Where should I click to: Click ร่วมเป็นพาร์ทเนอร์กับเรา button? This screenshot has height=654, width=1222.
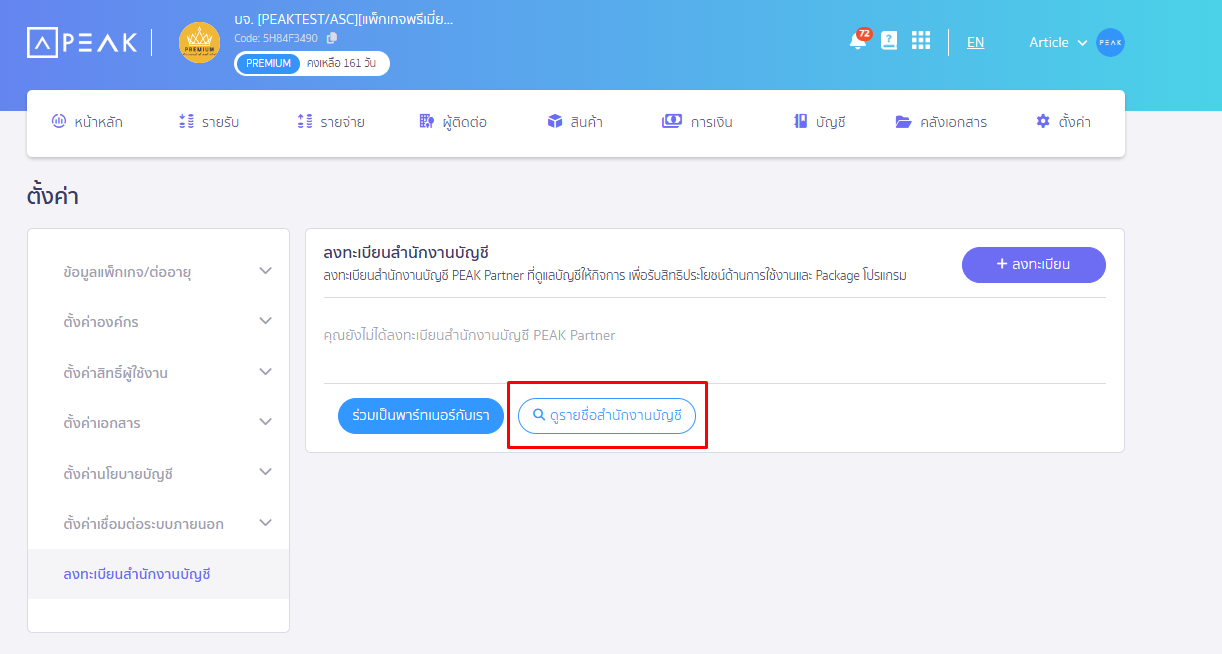click(420, 416)
